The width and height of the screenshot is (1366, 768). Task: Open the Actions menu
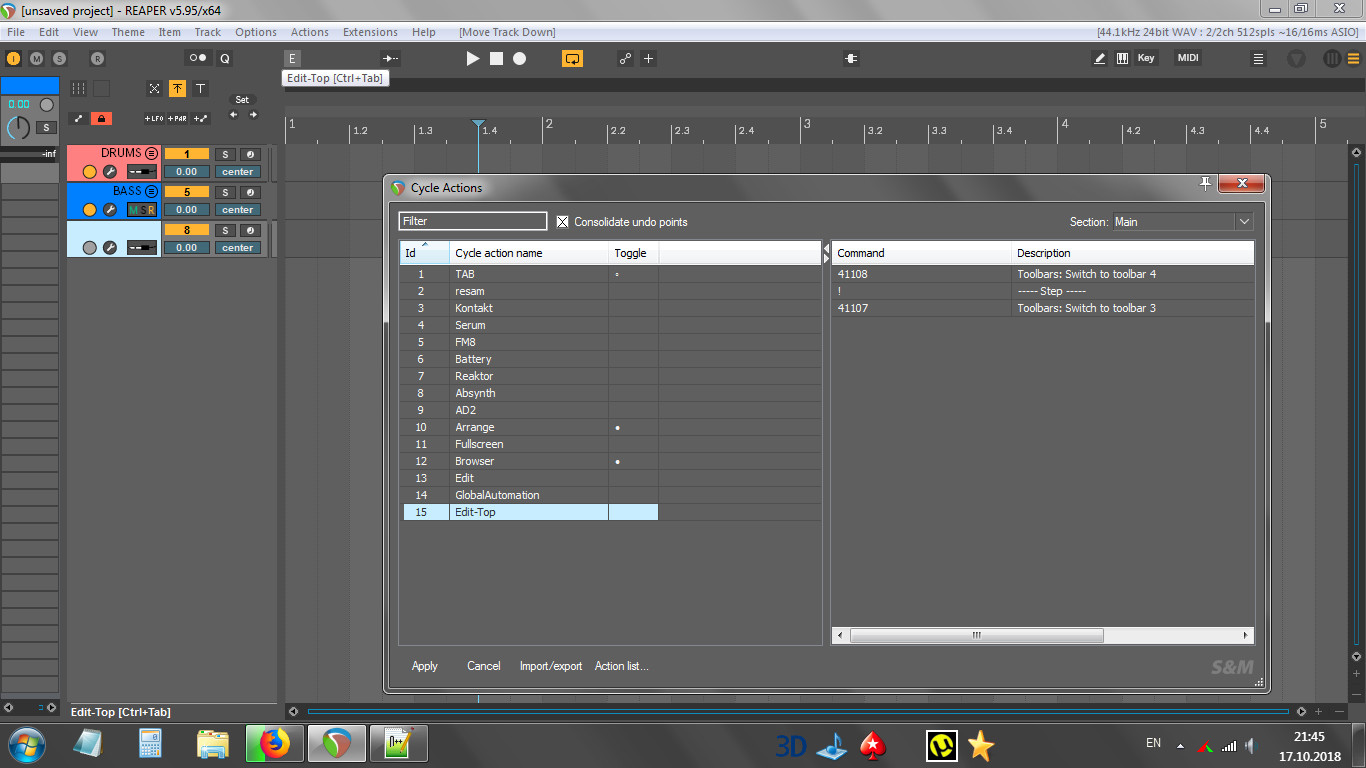(x=310, y=32)
